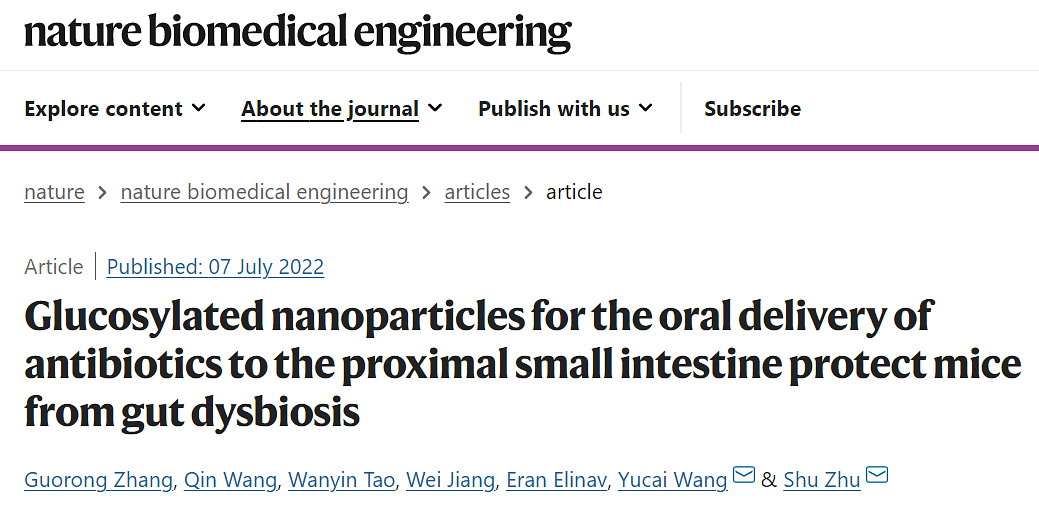This screenshot has width=1039, height=511.
Task: Expand the Publish with us chevron
Action: [645, 108]
